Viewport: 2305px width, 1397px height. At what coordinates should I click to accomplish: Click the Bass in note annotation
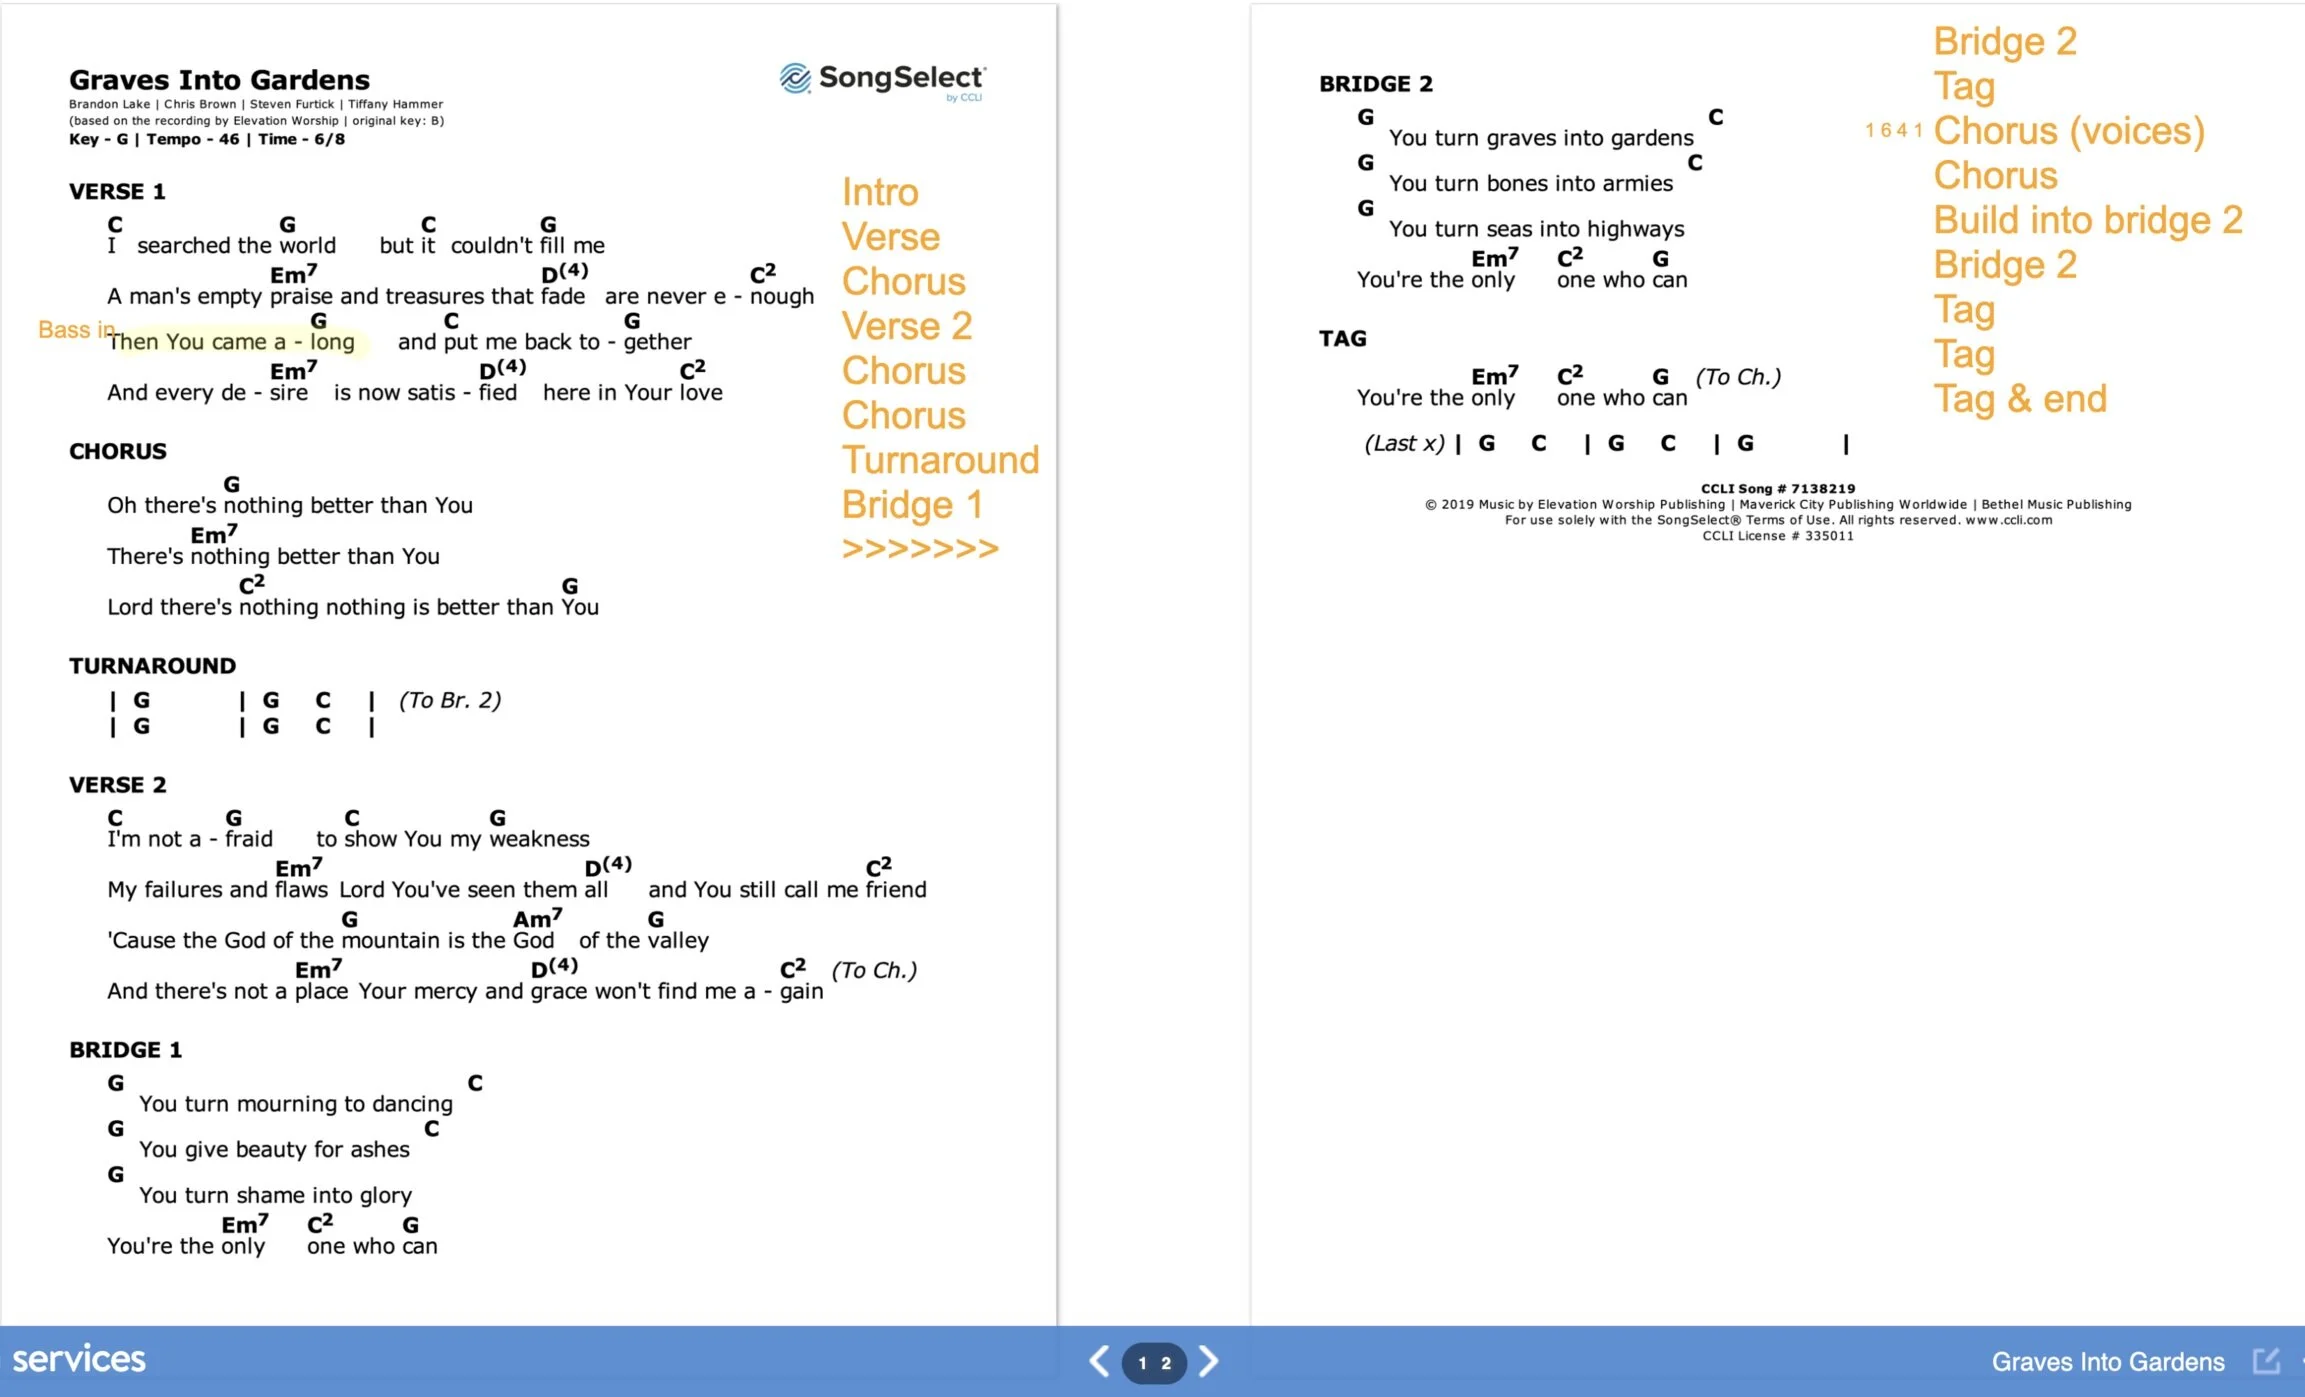click(76, 329)
